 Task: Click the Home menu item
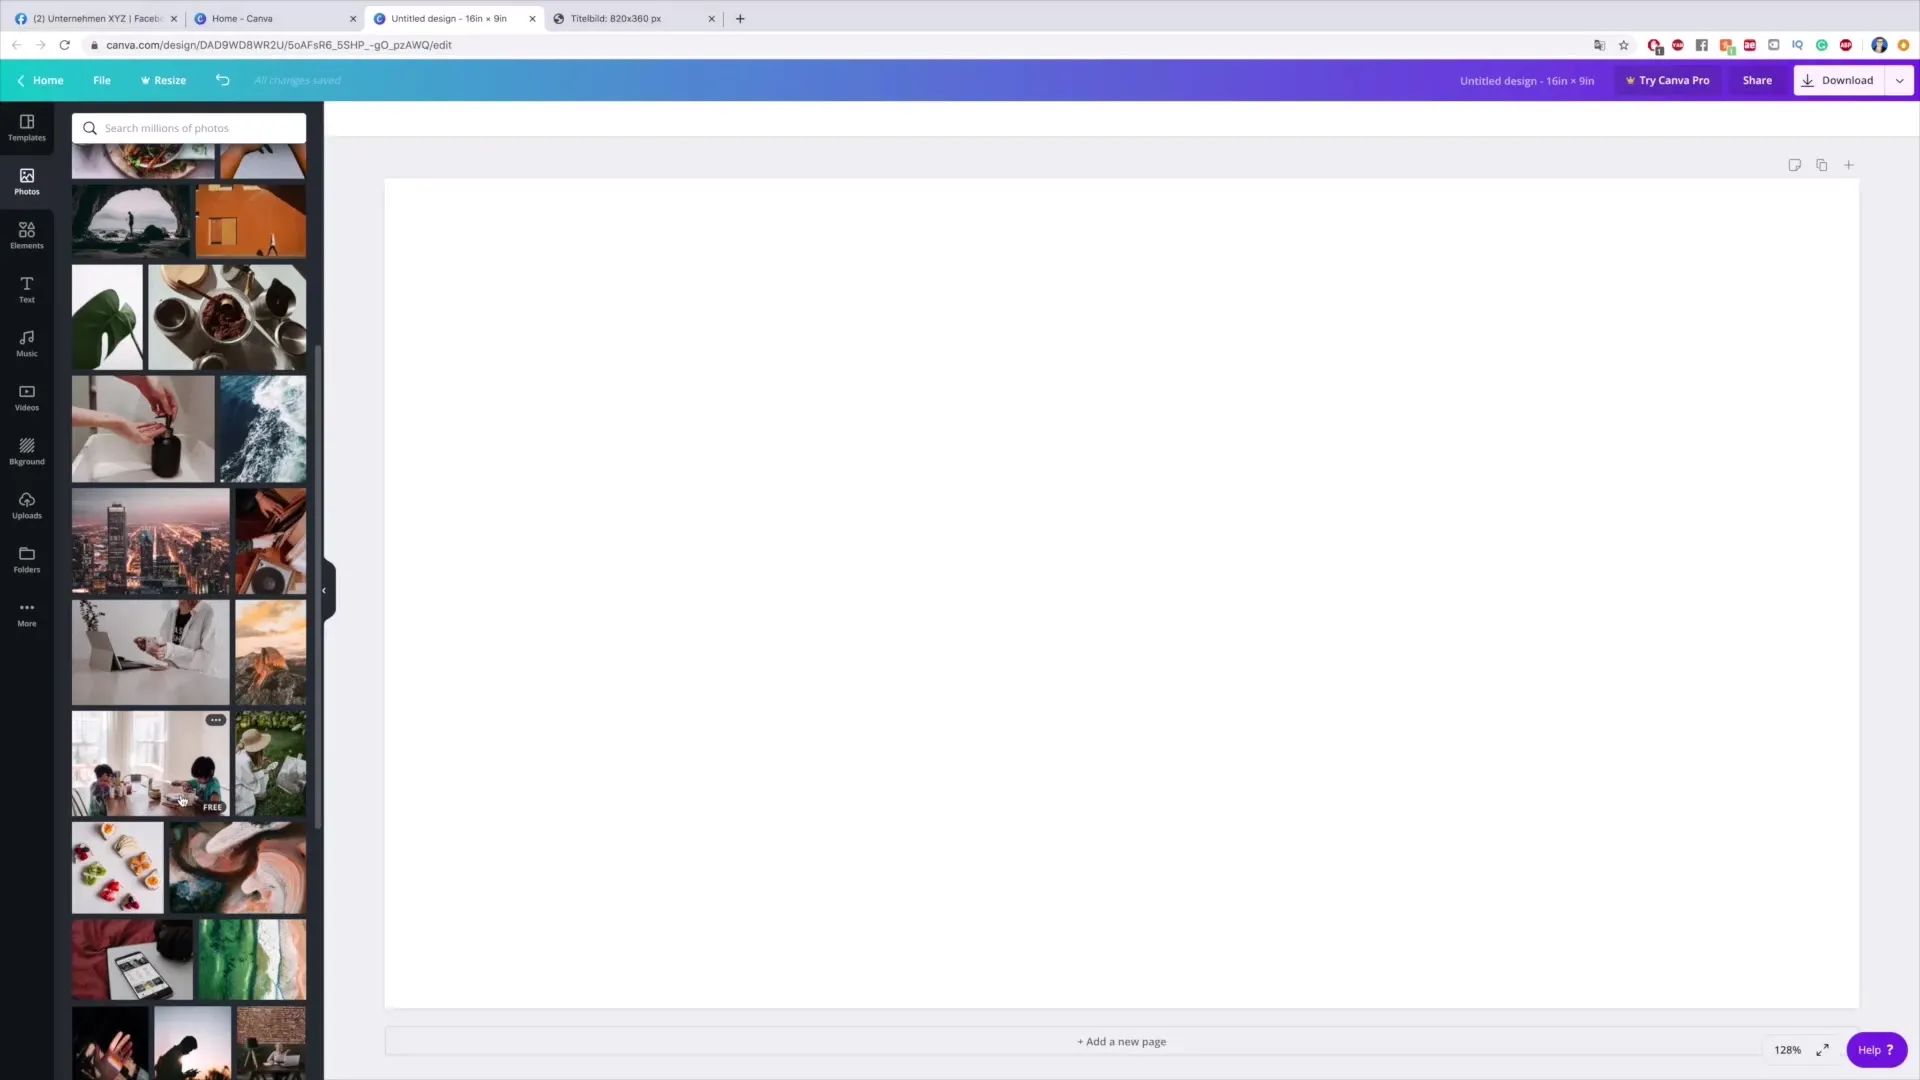tap(47, 80)
